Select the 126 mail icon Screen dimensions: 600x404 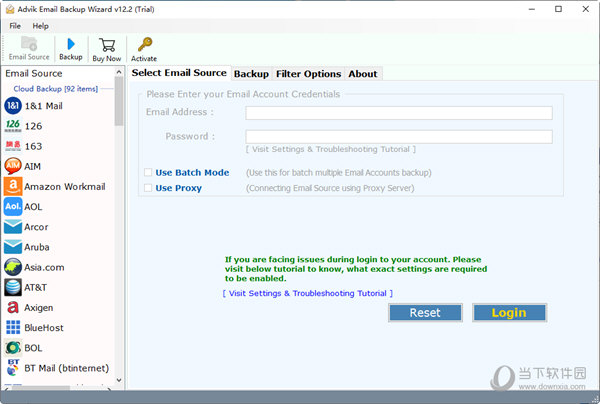13,125
